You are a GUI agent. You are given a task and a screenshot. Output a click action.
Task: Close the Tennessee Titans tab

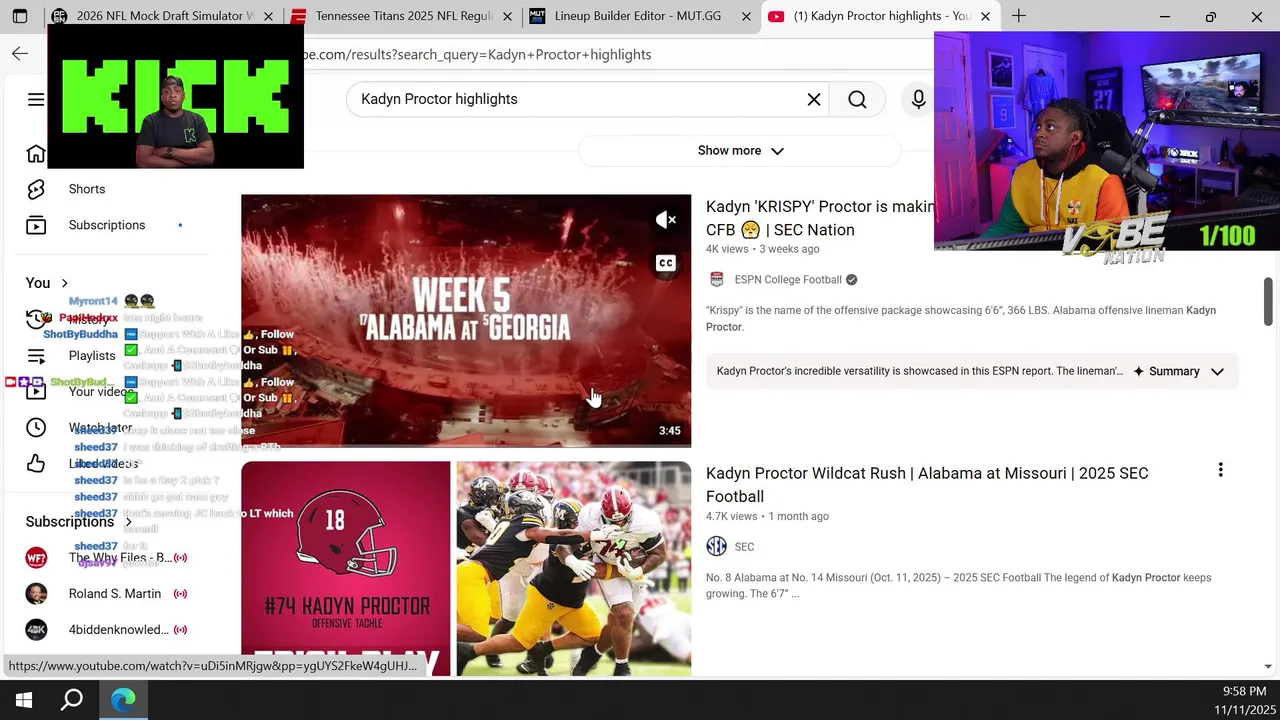507,16
